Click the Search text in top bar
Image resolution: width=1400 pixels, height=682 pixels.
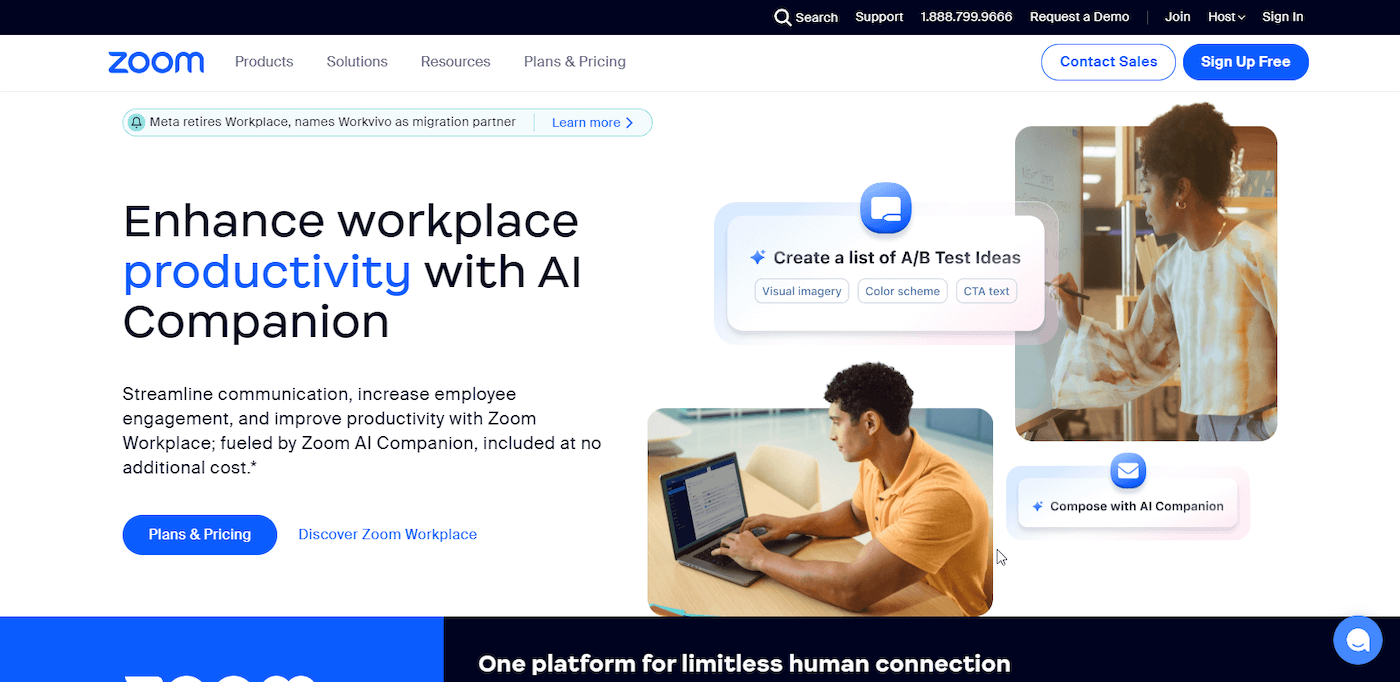pyautogui.click(x=817, y=18)
